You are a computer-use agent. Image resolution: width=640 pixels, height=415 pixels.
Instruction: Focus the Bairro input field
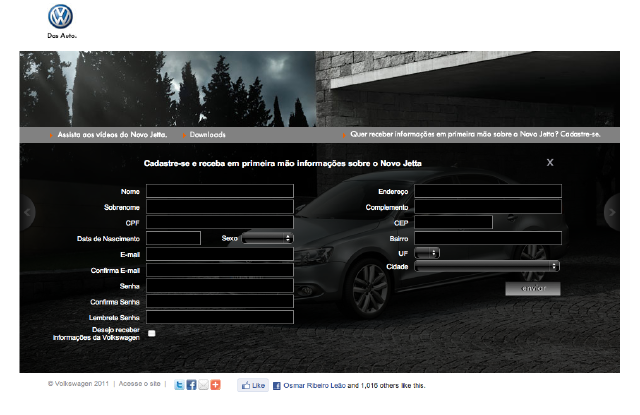[488, 238]
